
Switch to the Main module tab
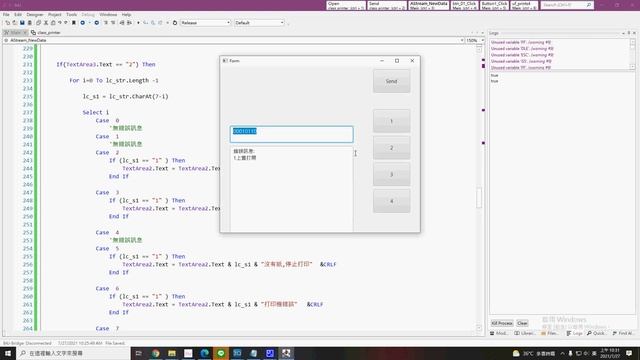click(15, 32)
